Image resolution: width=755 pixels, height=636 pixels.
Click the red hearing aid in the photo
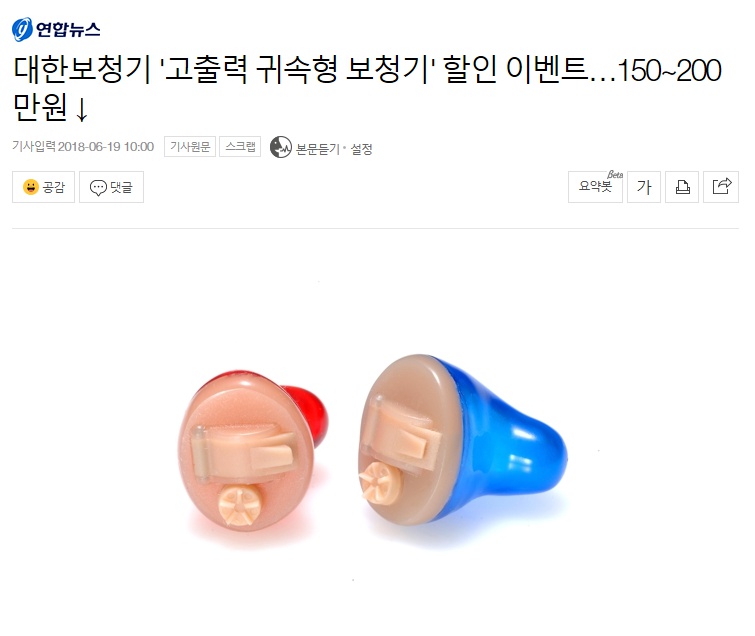pos(252,452)
